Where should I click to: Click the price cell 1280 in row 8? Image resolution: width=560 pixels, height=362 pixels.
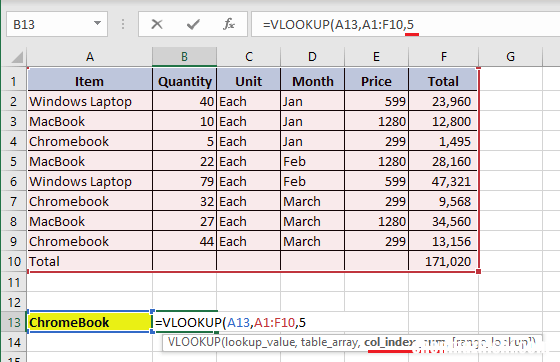376,221
